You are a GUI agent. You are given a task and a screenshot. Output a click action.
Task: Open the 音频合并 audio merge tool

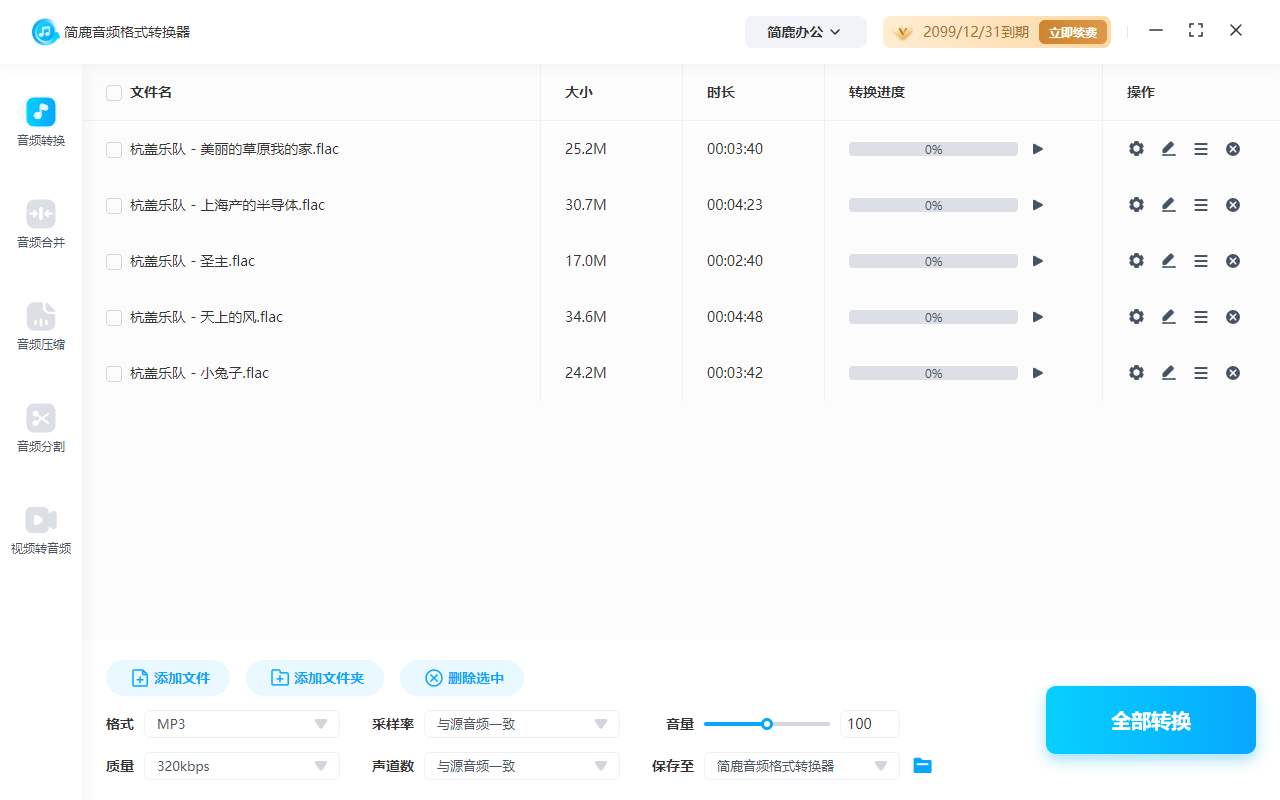[x=40, y=222]
